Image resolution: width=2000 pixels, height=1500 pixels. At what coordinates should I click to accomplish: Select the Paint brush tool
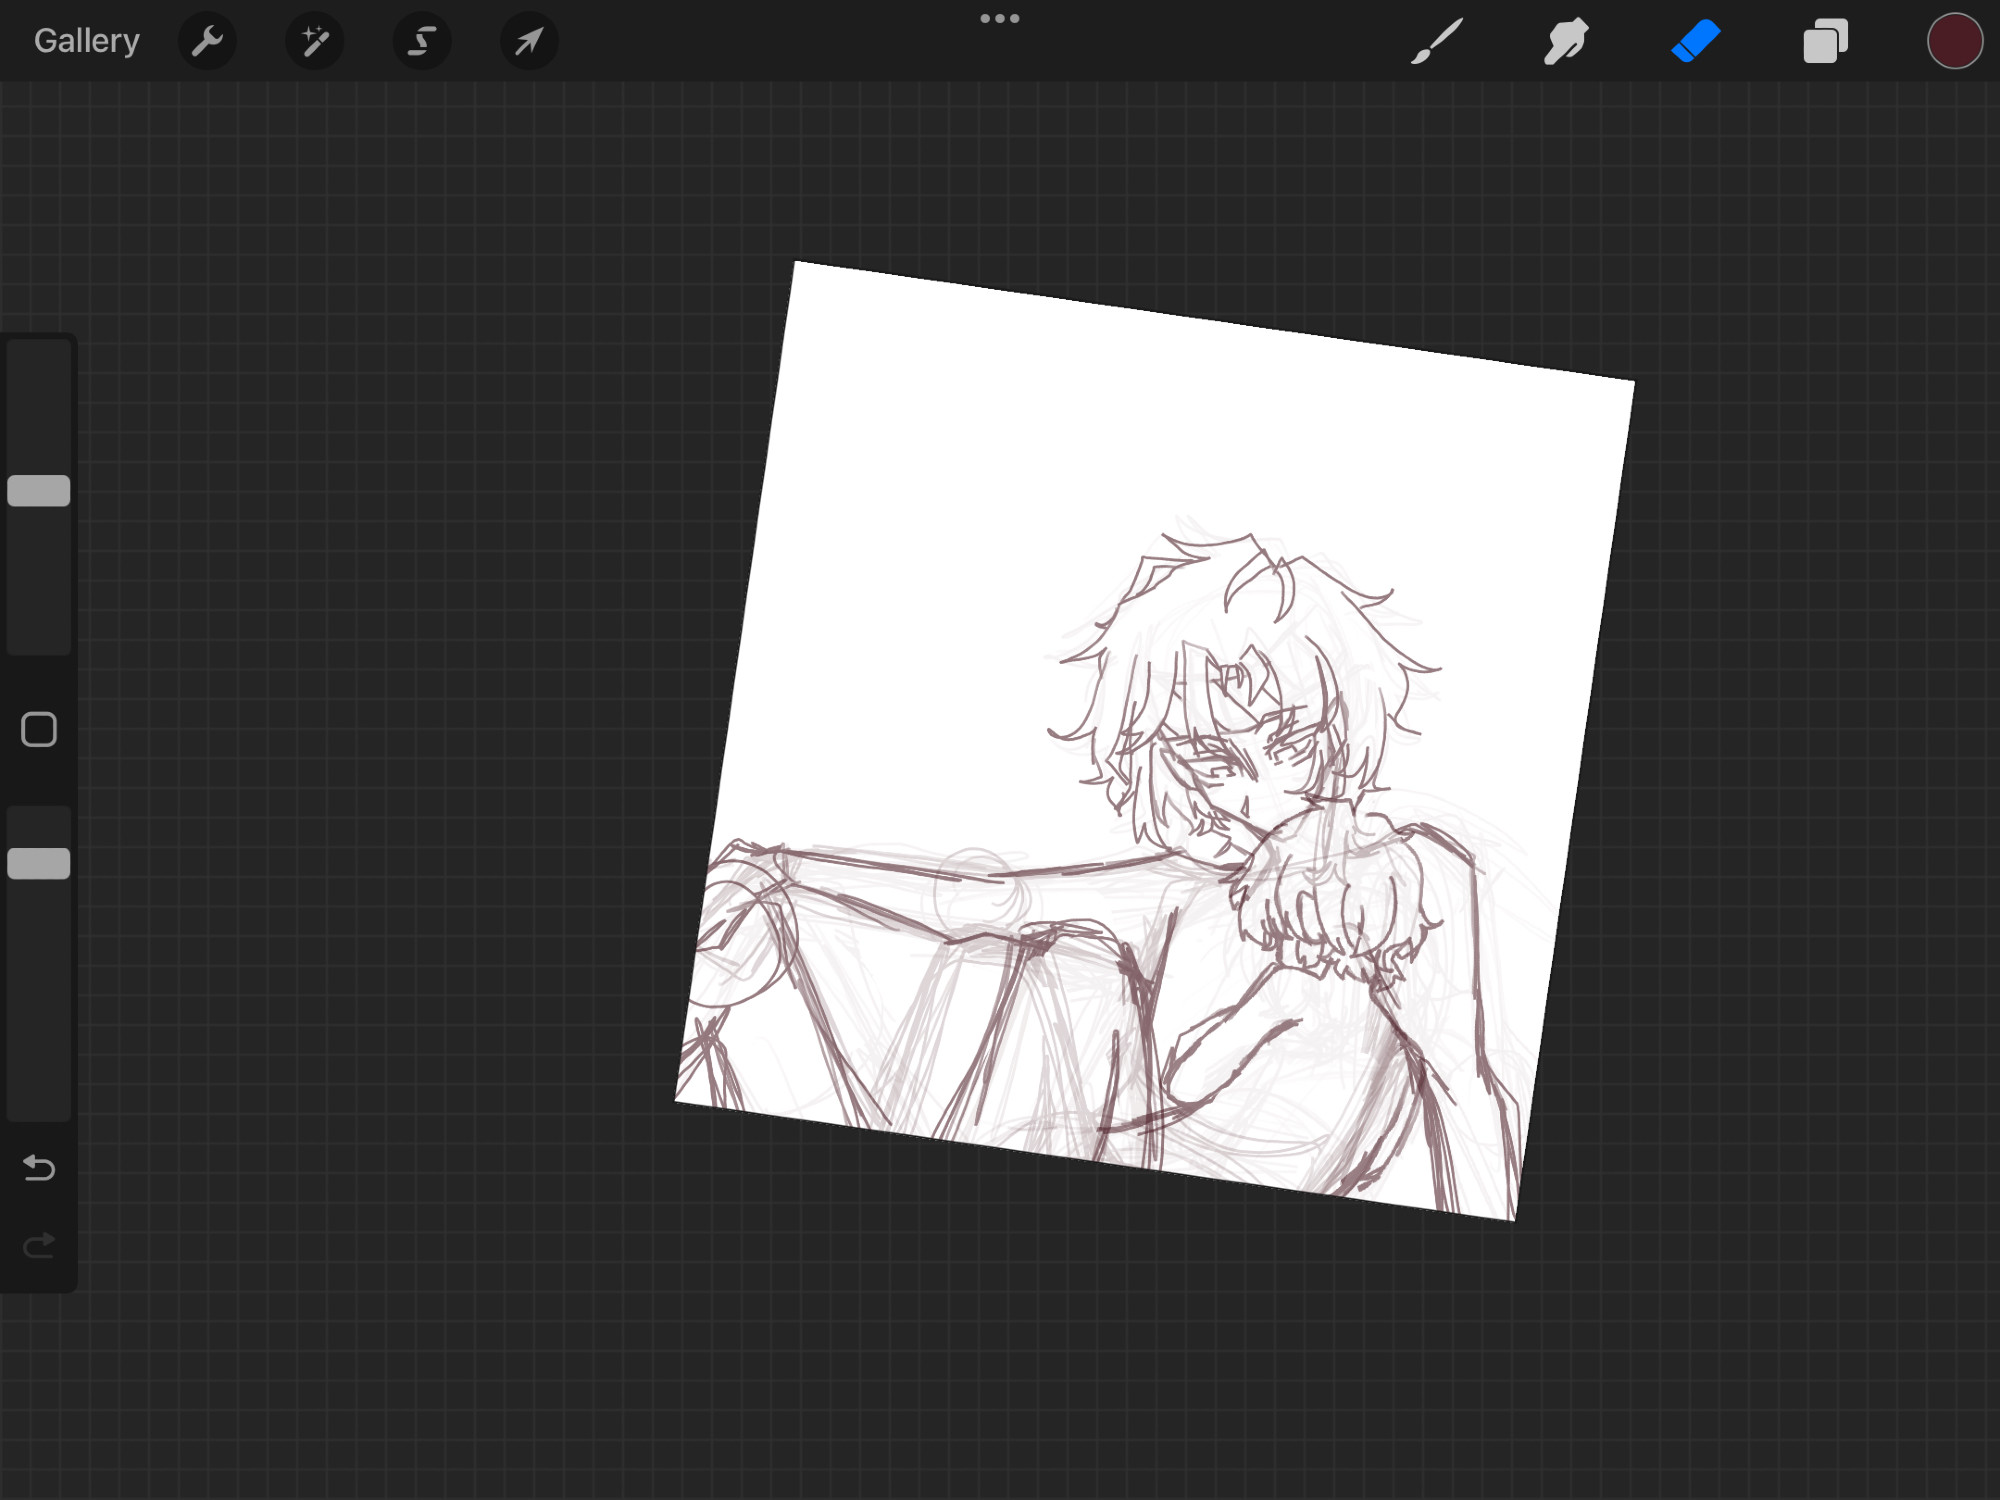(1437, 41)
